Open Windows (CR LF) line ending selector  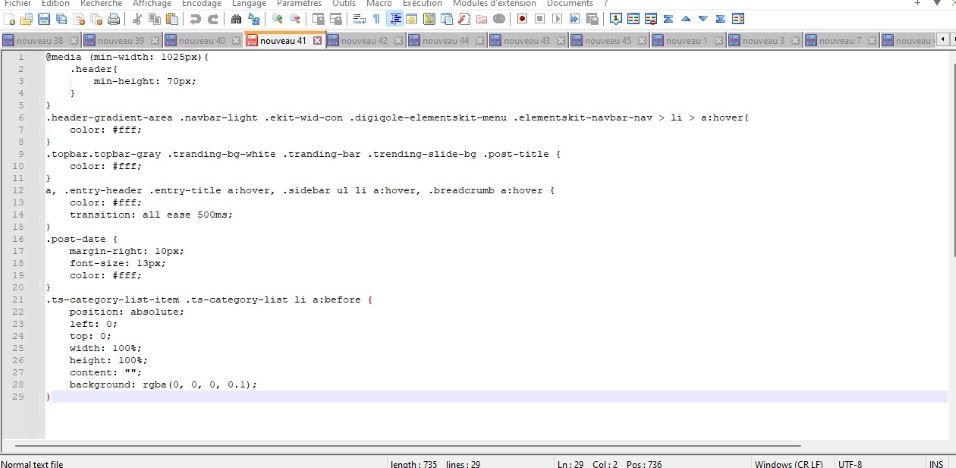point(789,464)
